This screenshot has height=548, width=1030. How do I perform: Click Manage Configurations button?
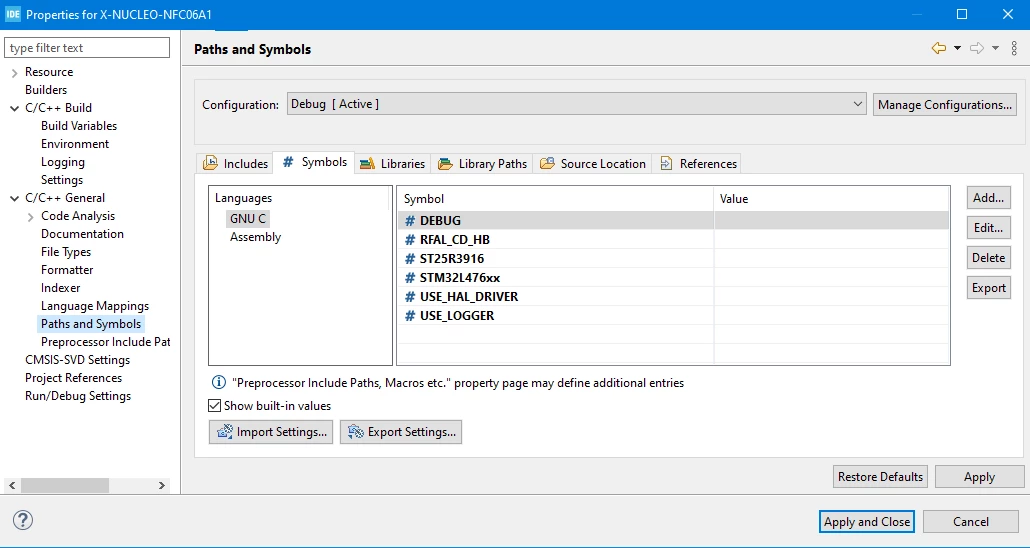click(x=945, y=104)
